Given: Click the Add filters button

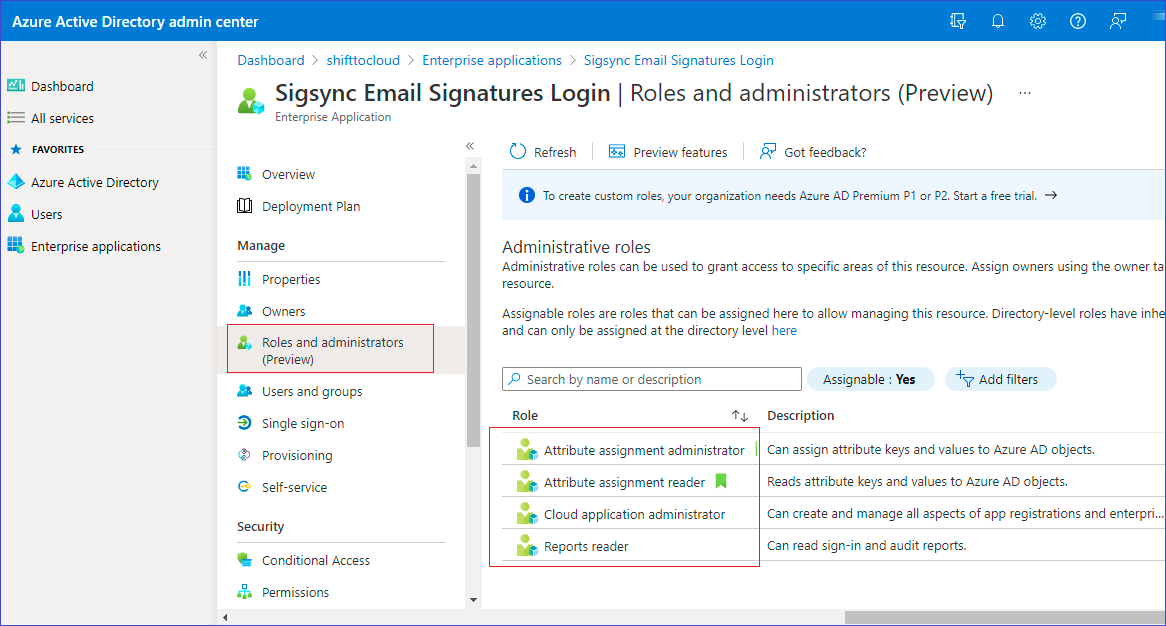Looking at the screenshot, I should click(1000, 379).
